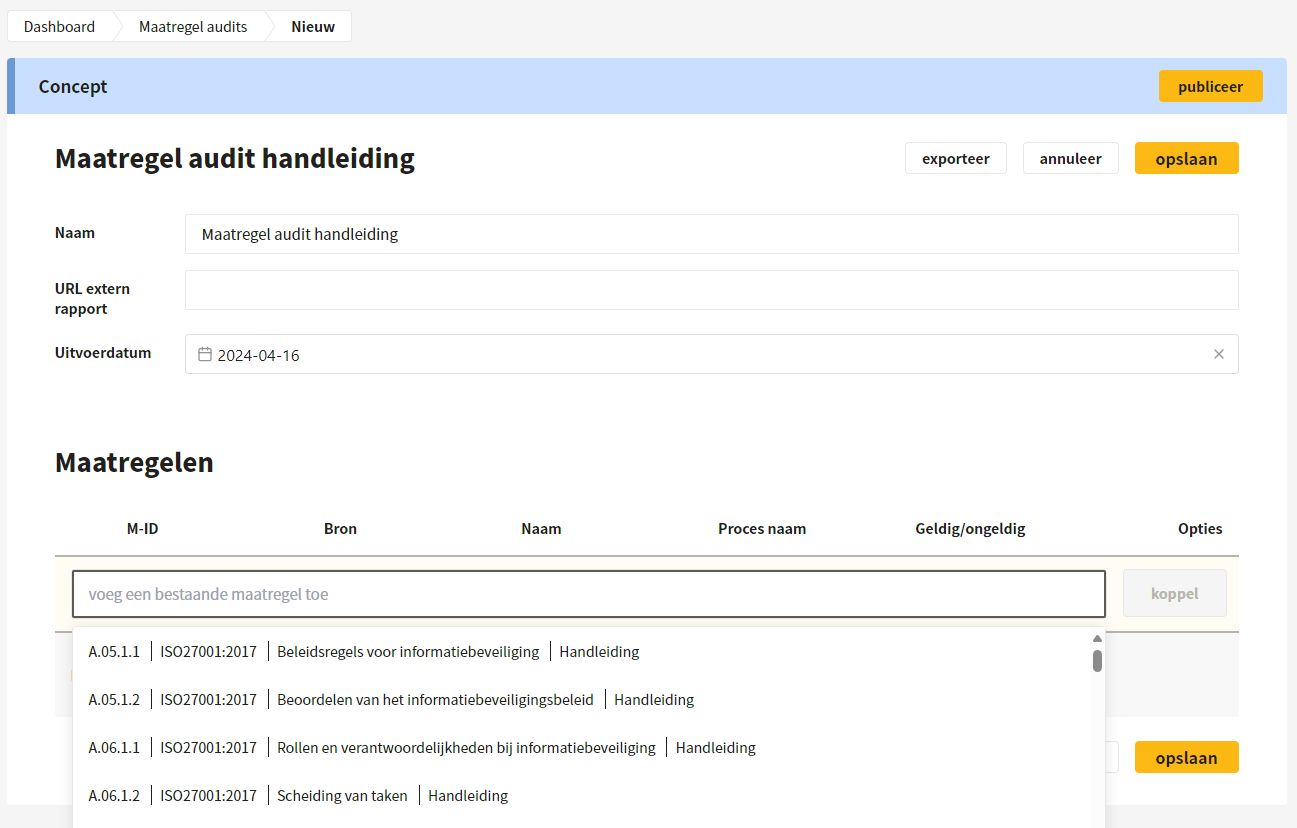
Task: Select option A.05.1.1 Beleidsregels voor informatiebeveiliging
Action: tap(581, 652)
